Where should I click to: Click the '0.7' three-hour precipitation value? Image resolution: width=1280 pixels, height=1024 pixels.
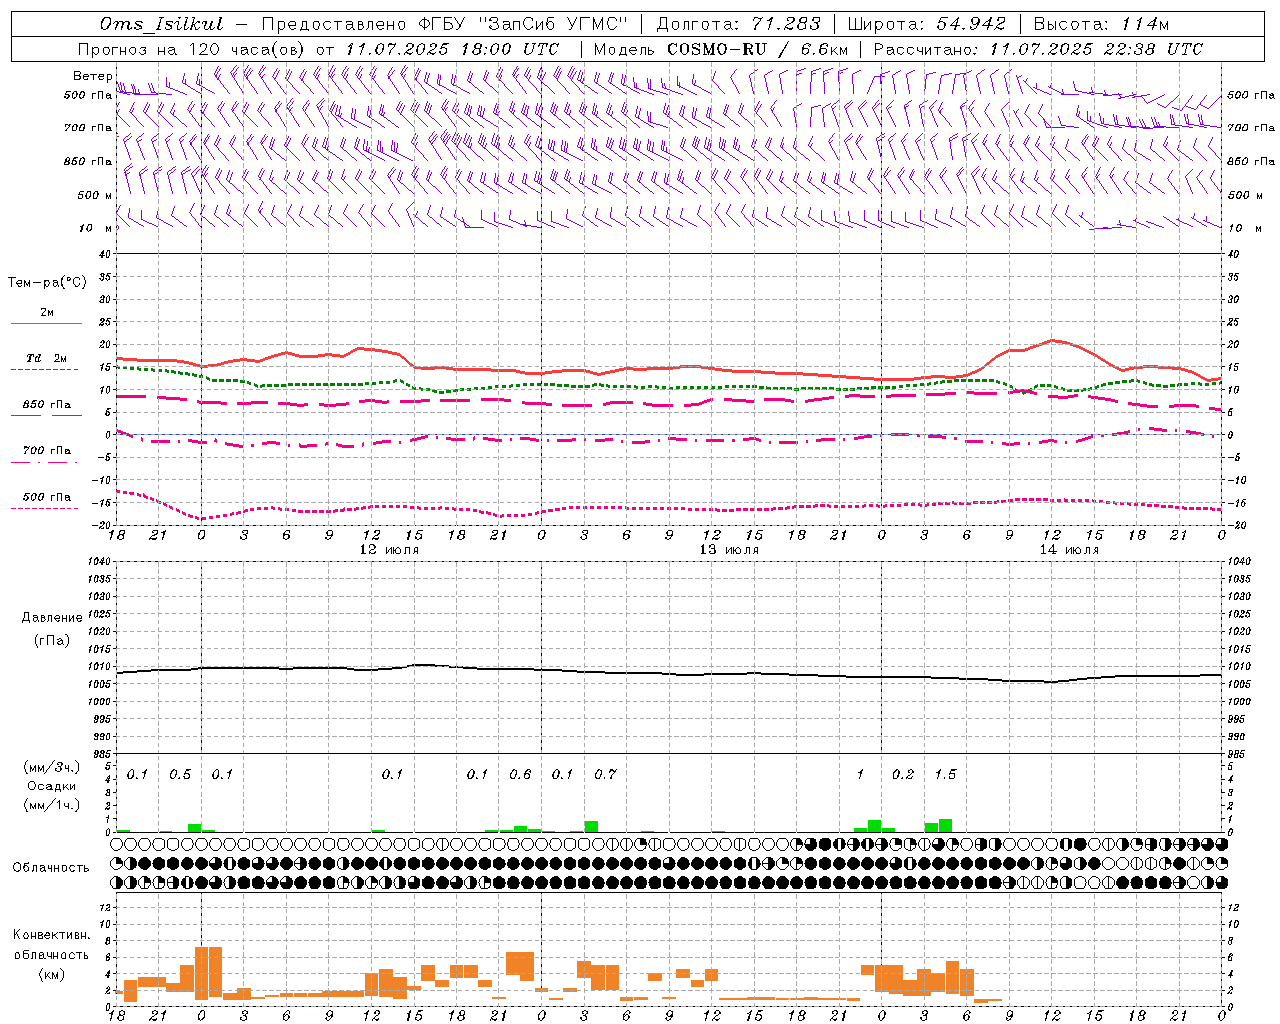tap(605, 774)
